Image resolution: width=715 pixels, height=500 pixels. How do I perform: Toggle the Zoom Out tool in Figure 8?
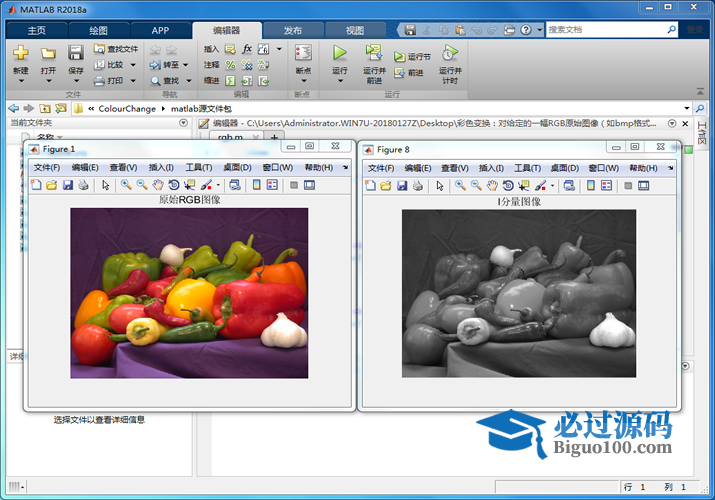pos(475,185)
